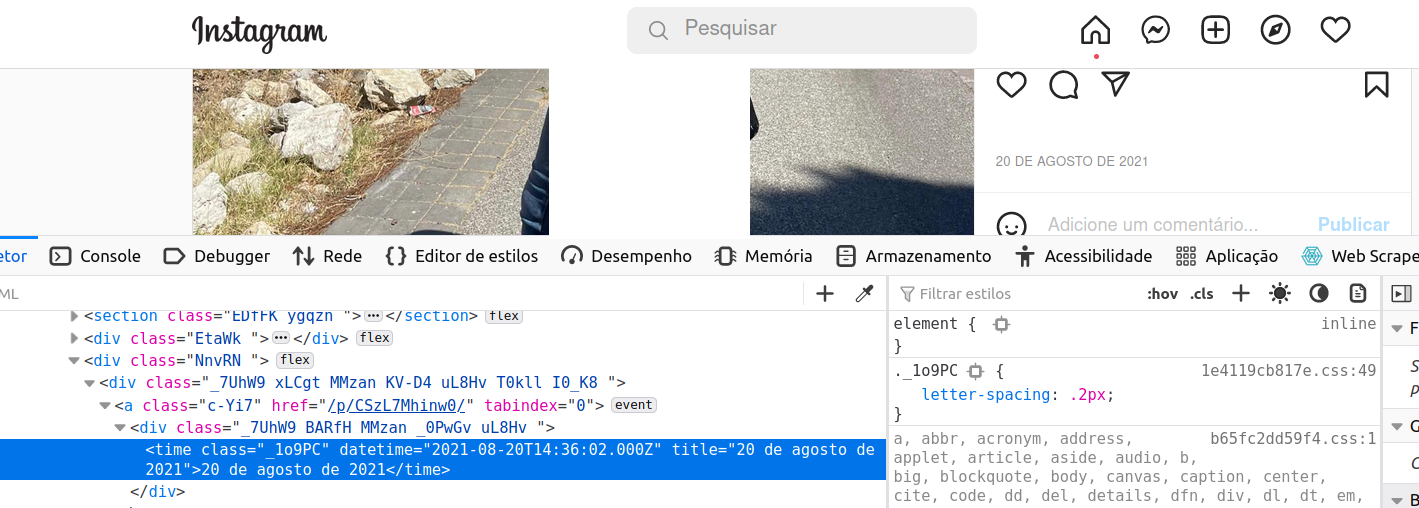Collapse the div ending with I0_K8
The height and width of the screenshot is (508, 1419).
[x=89, y=383]
